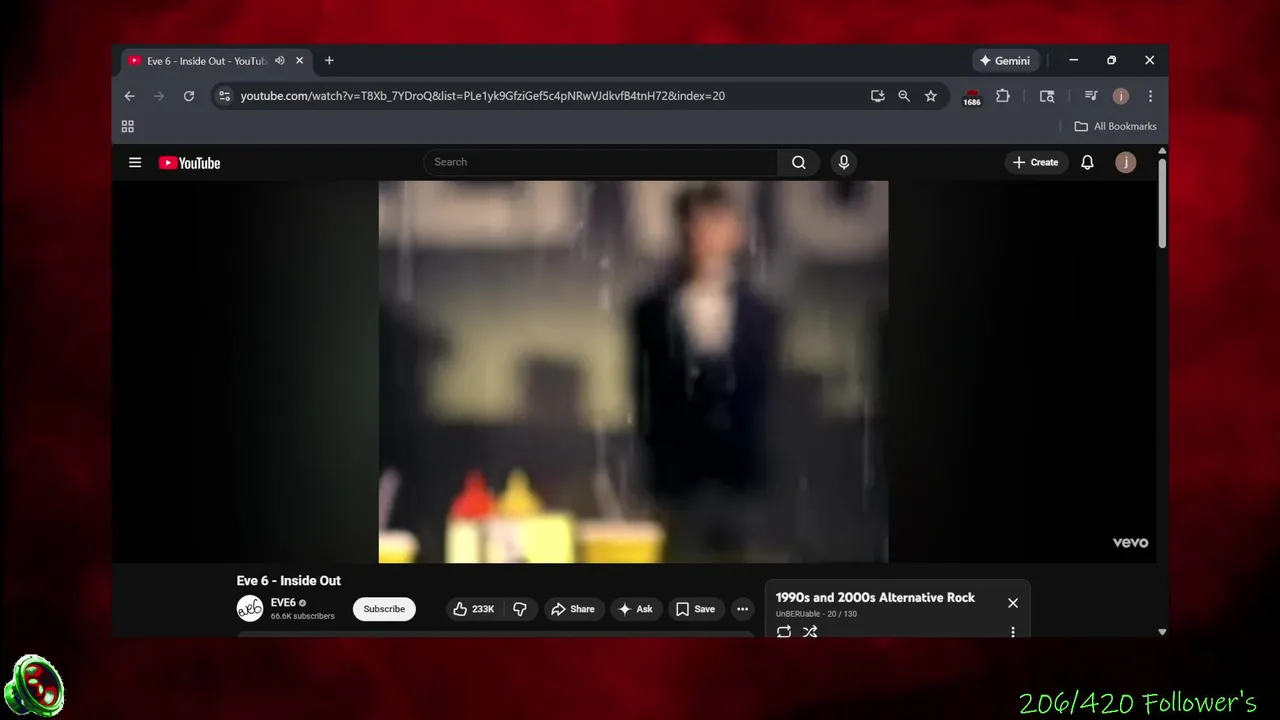Subscribe to the EVE6 channel
1280x720 pixels.
pyautogui.click(x=384, y=609)
